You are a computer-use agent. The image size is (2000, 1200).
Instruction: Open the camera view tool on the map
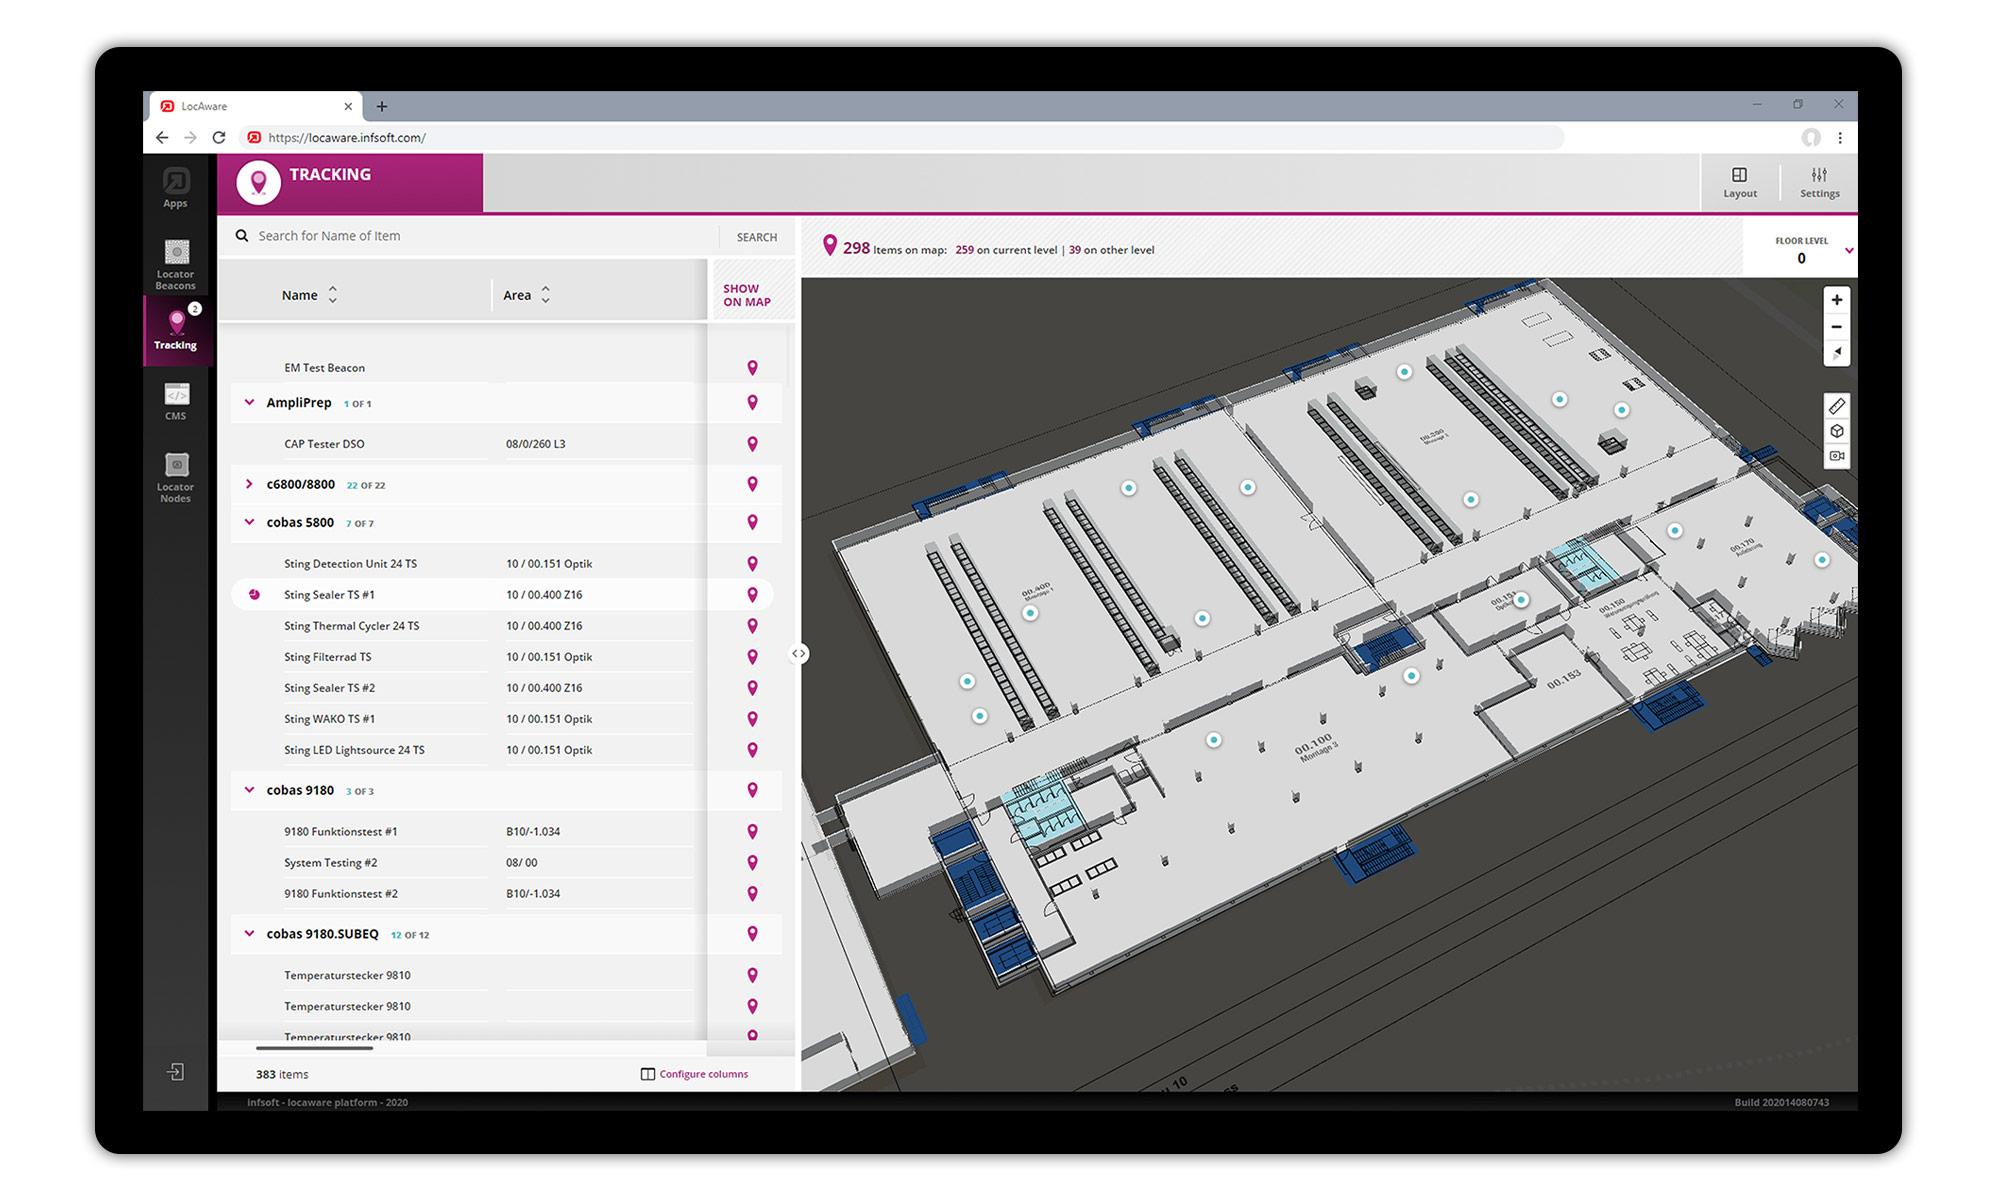point(1837,457)
